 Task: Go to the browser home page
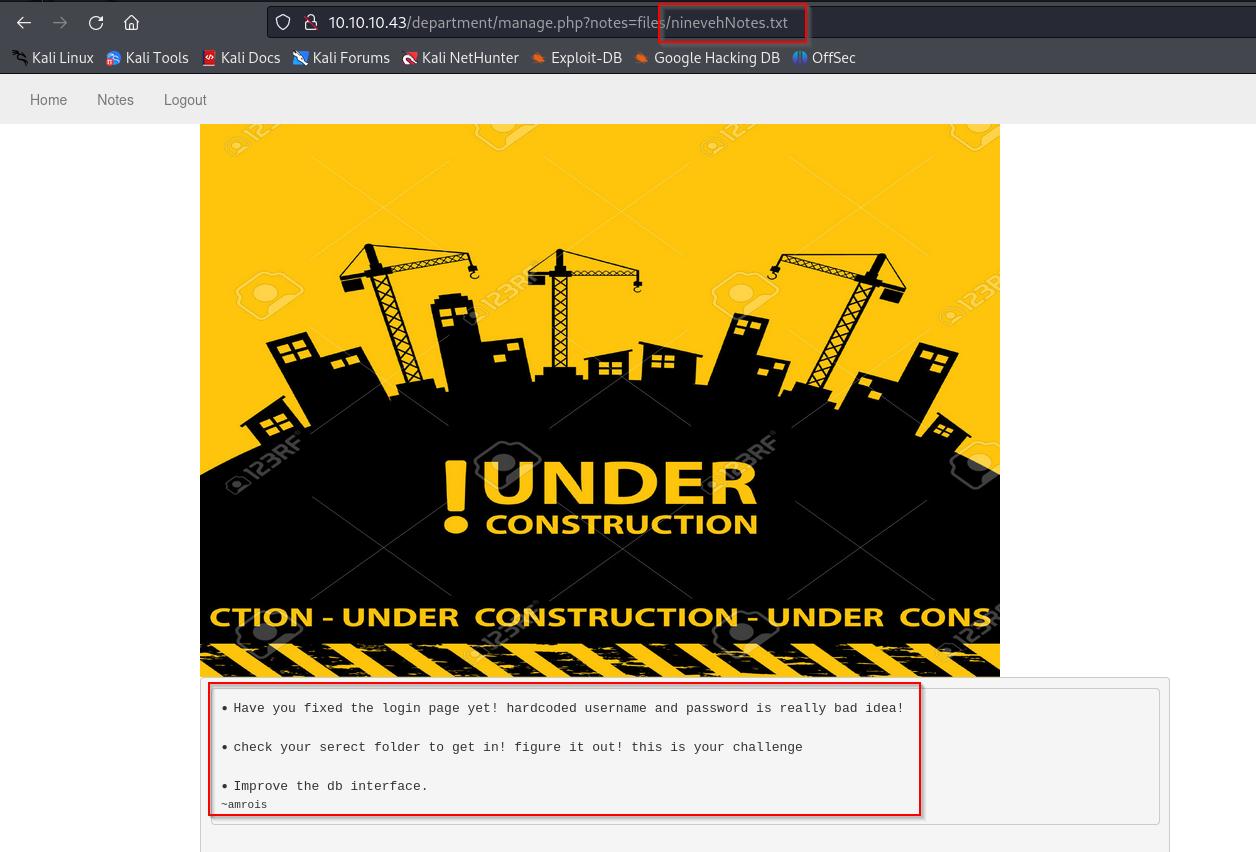tap(131, 22)
